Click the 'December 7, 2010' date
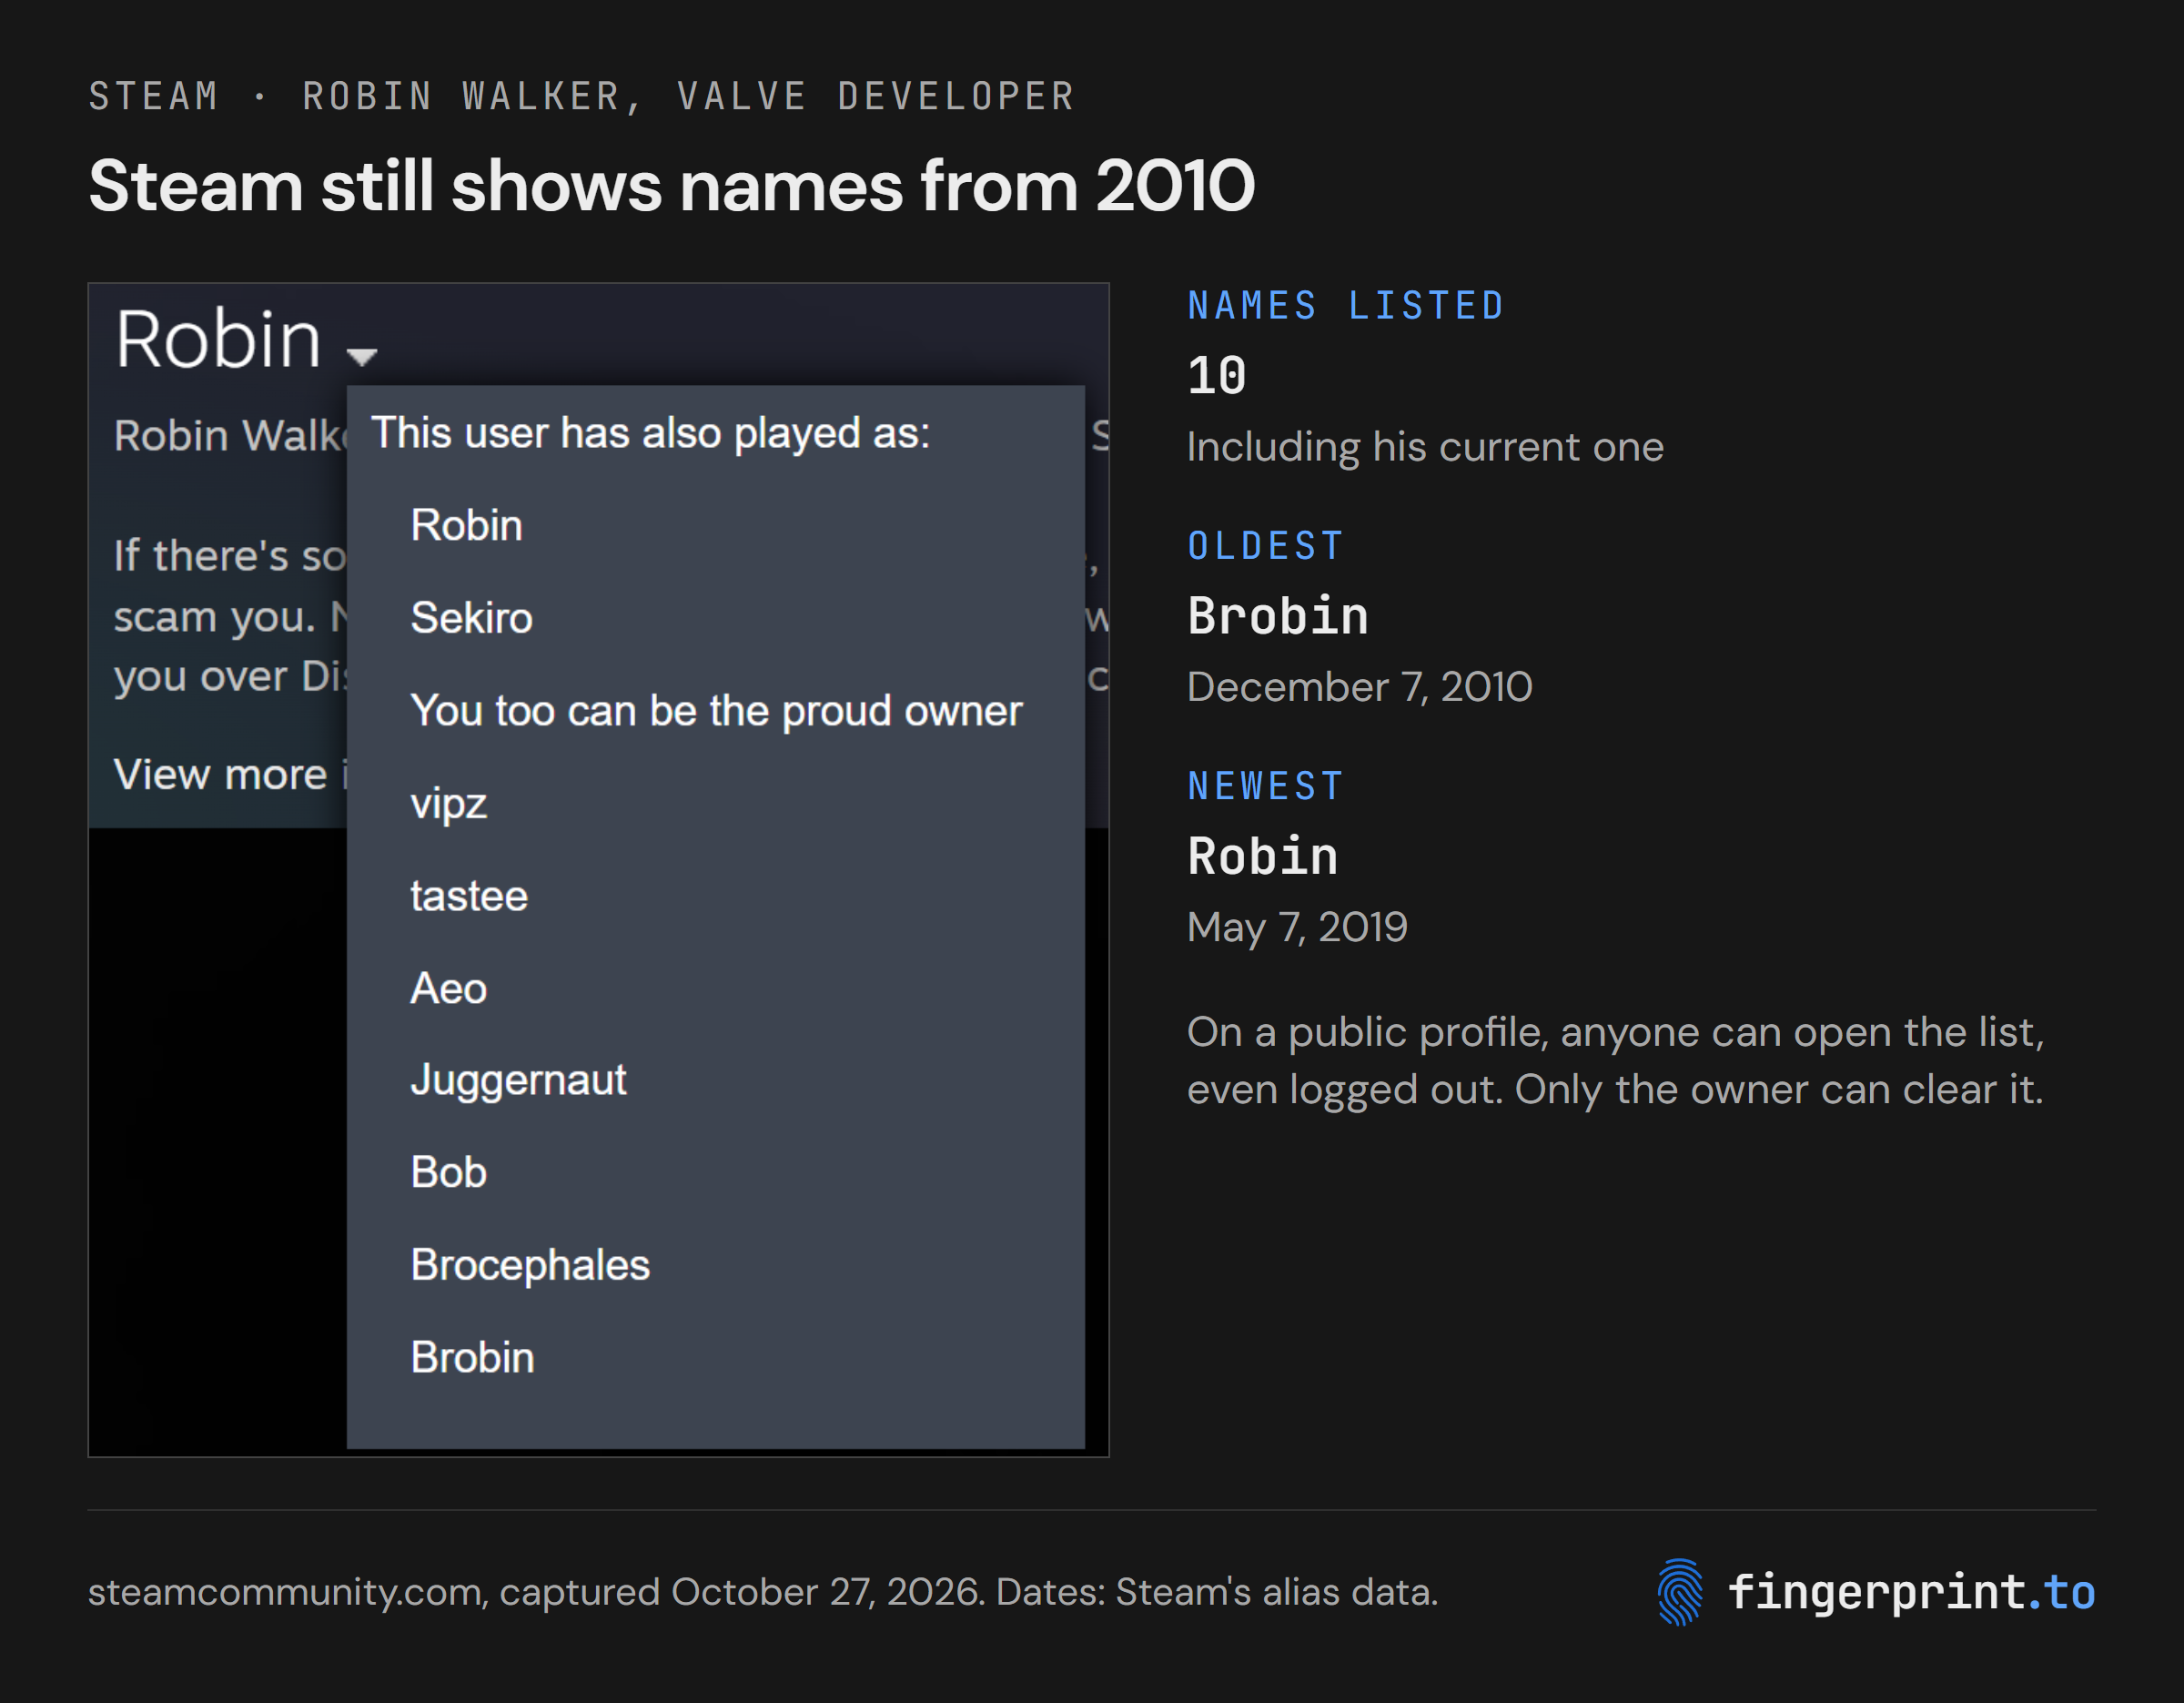 (1359, 687)
